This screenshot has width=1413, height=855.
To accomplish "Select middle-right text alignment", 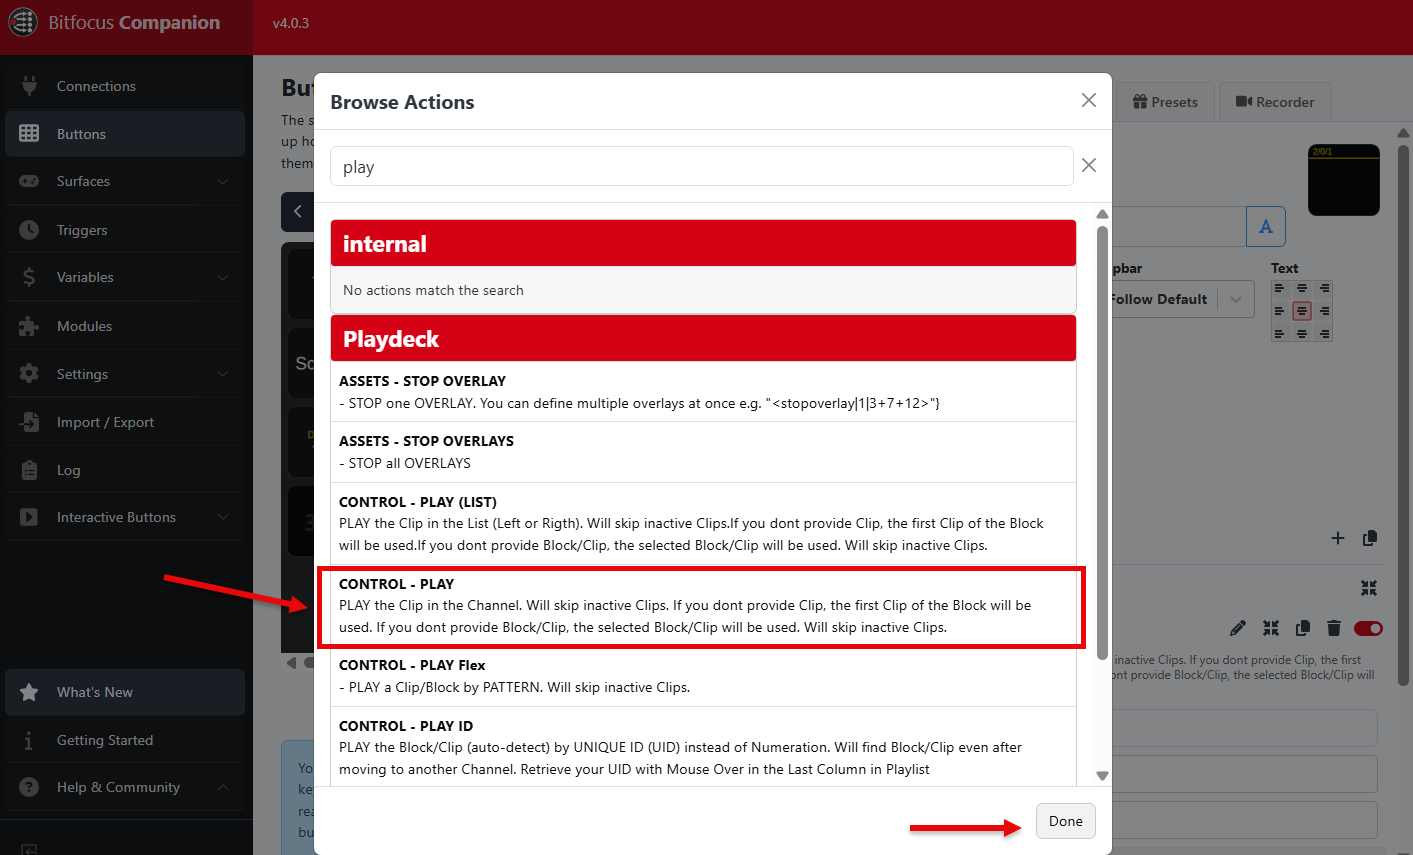I will click(x=1324, y=311).
